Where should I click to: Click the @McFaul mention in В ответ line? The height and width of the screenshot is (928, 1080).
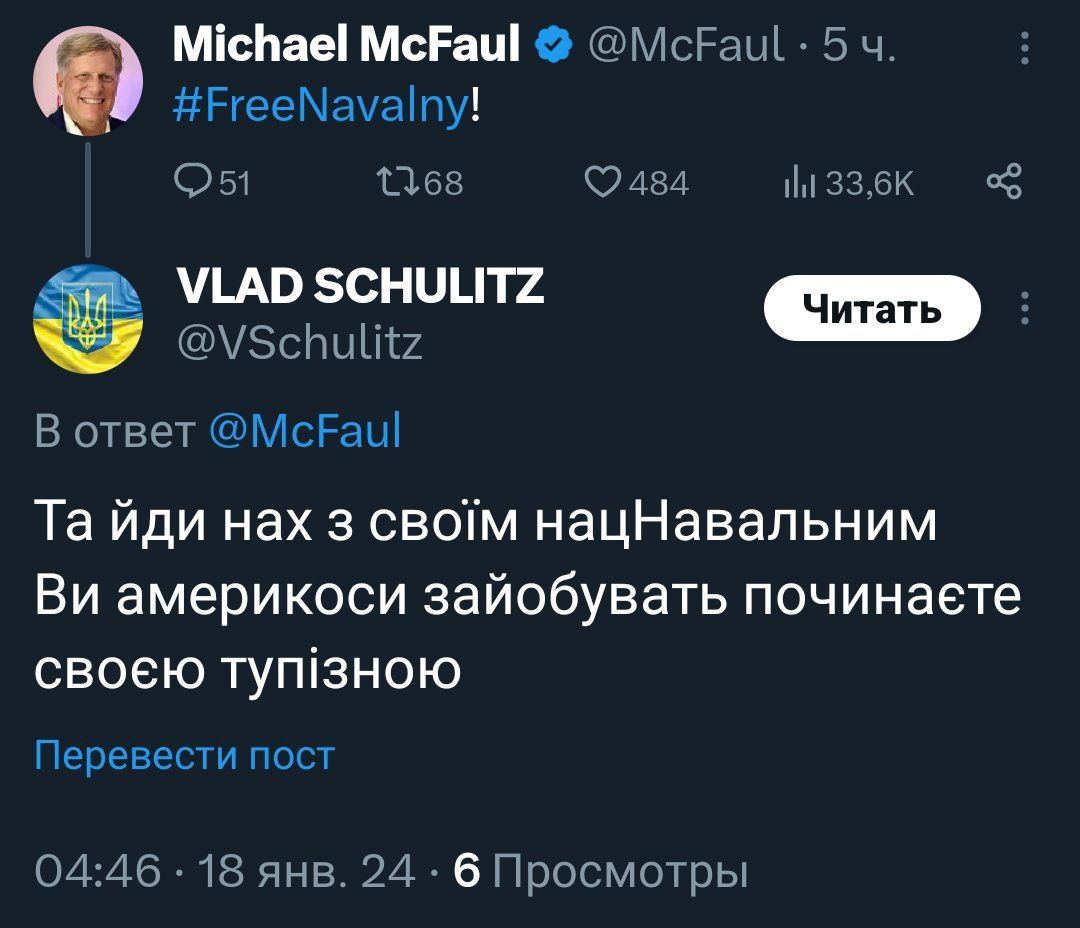click(305, 431)
